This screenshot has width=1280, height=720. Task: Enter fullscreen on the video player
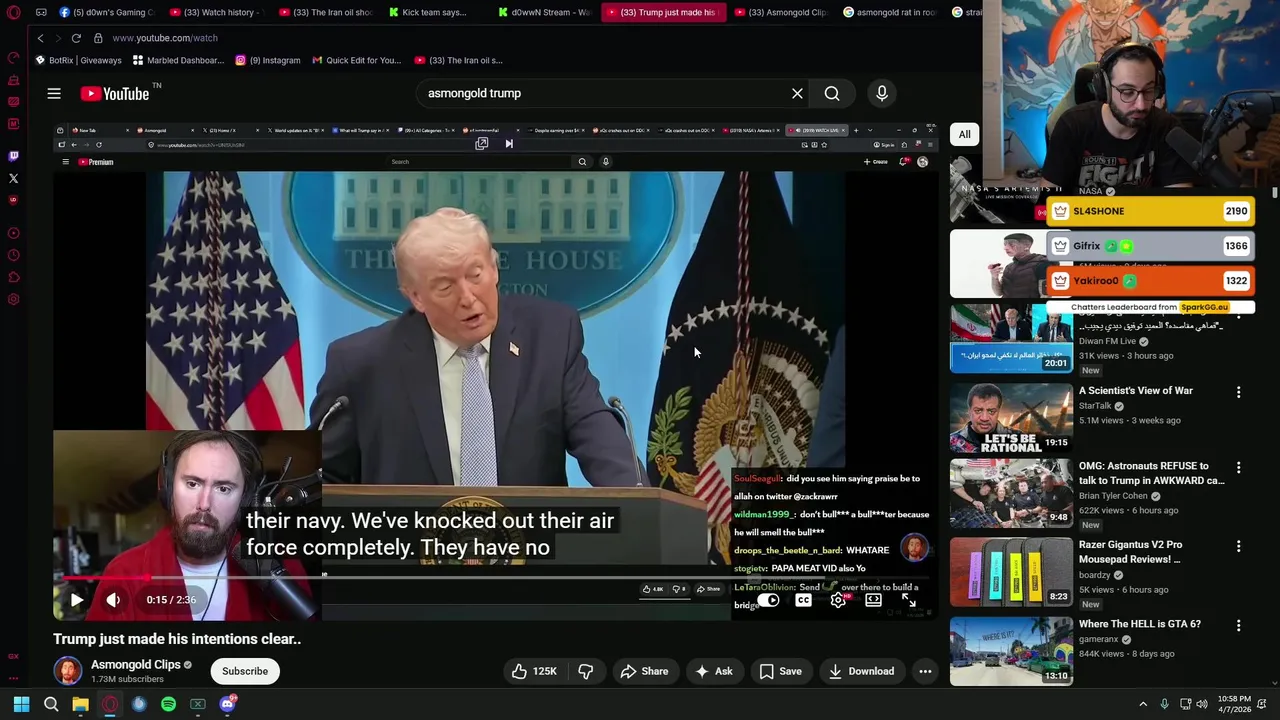pos(908,600)
